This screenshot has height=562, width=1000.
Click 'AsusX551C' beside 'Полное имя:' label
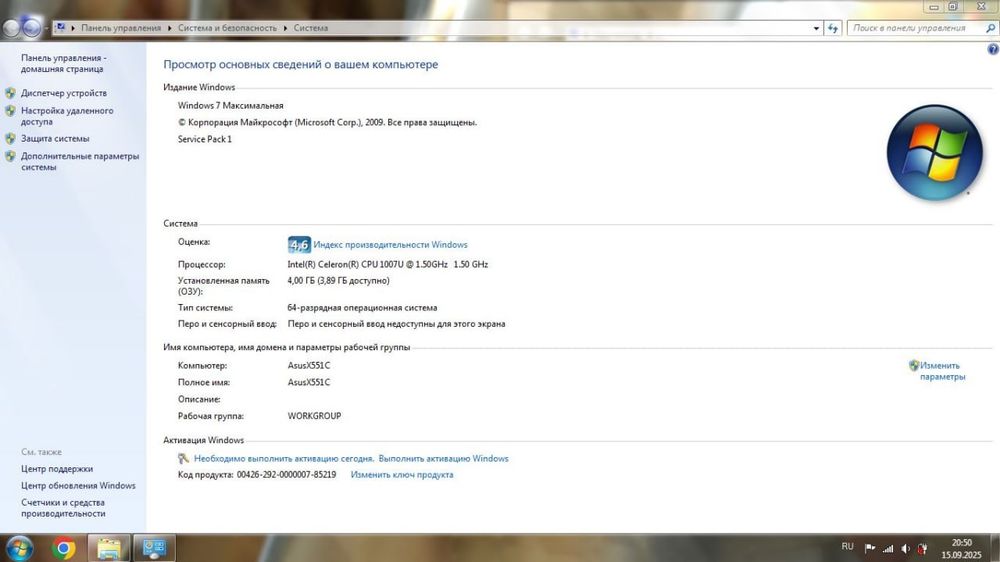(309, 382)
